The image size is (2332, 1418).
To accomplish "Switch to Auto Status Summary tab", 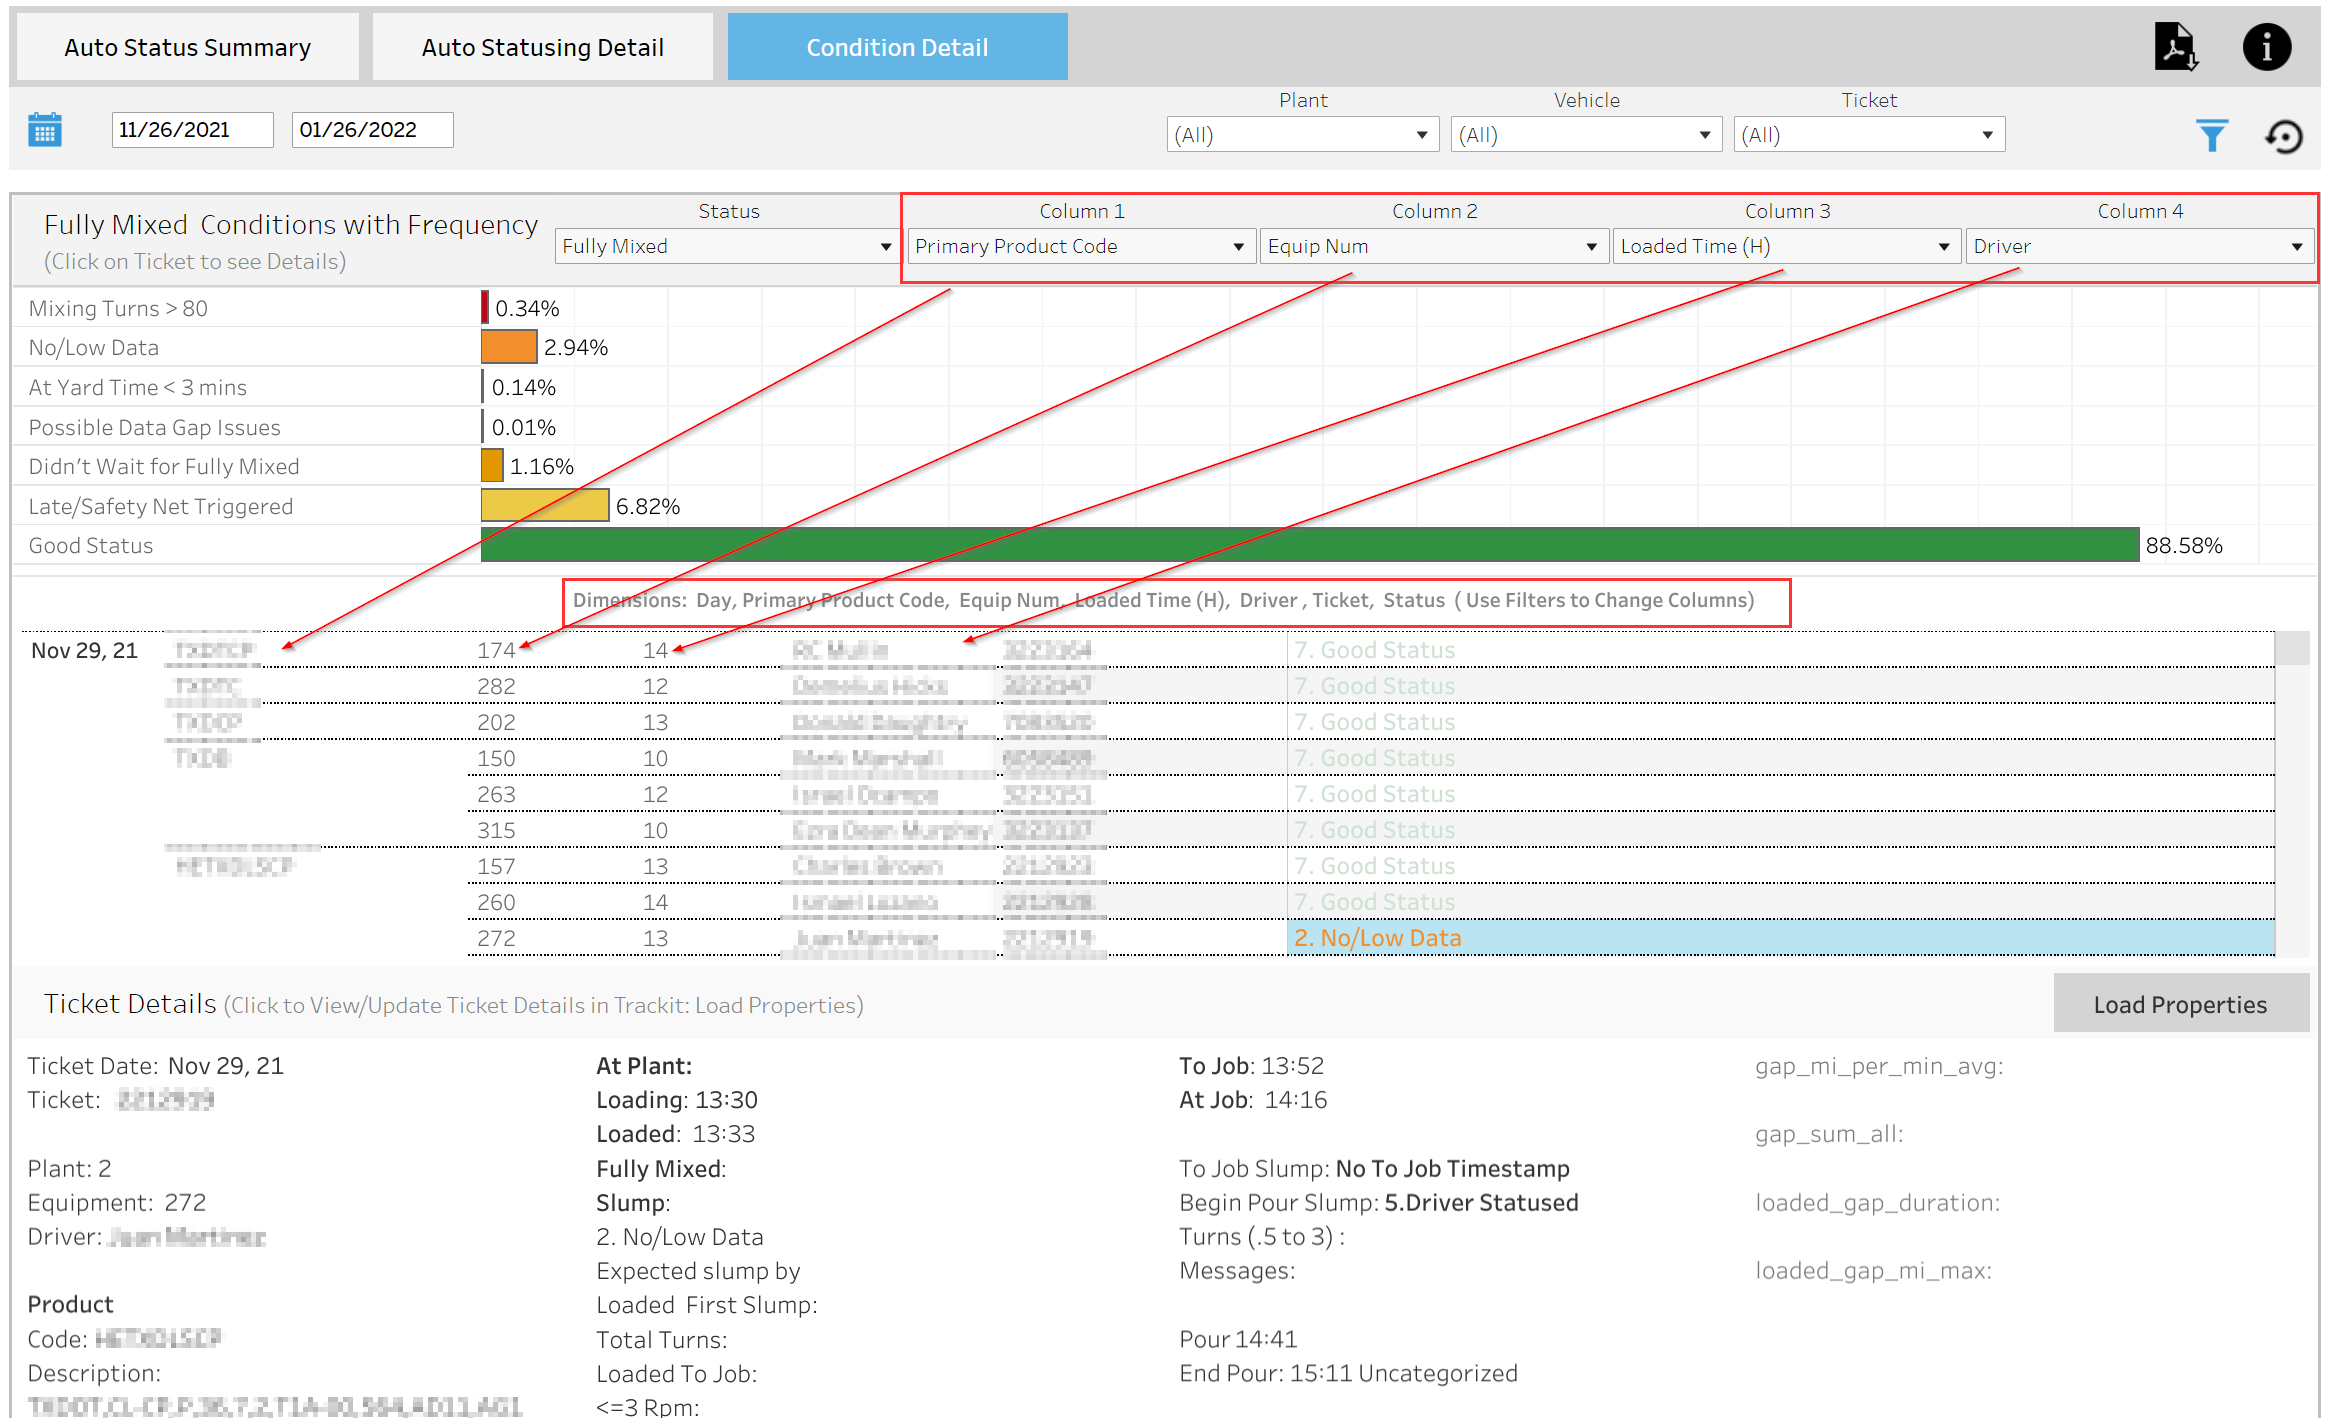I will click(x=188, y=47).
